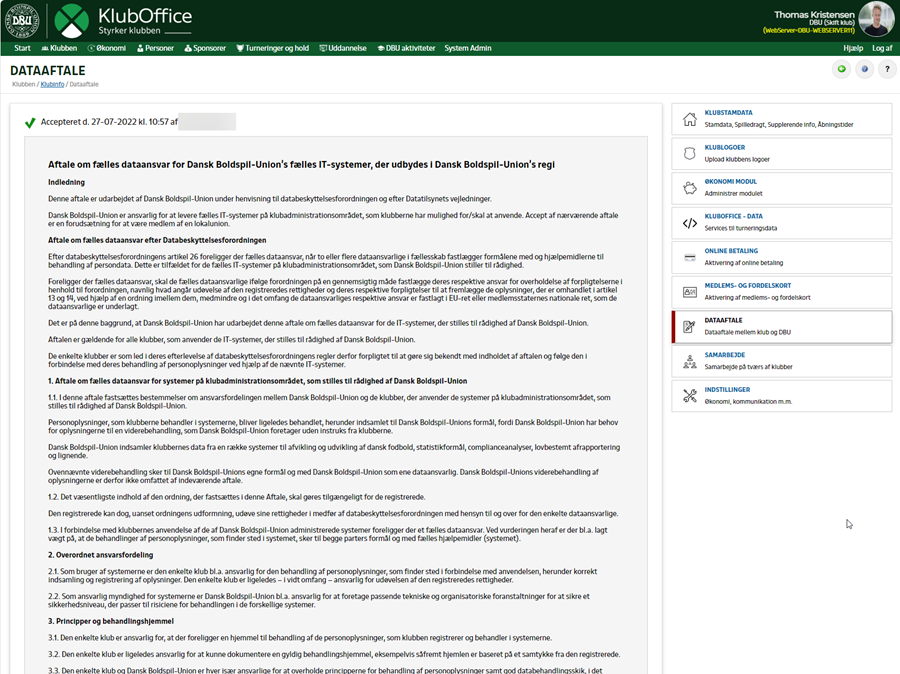The height and width of the screenshot is (674, 900).
Task: Open Klubstamdata via the house icon
Action: pyautogui.click(x=690, y=119)
